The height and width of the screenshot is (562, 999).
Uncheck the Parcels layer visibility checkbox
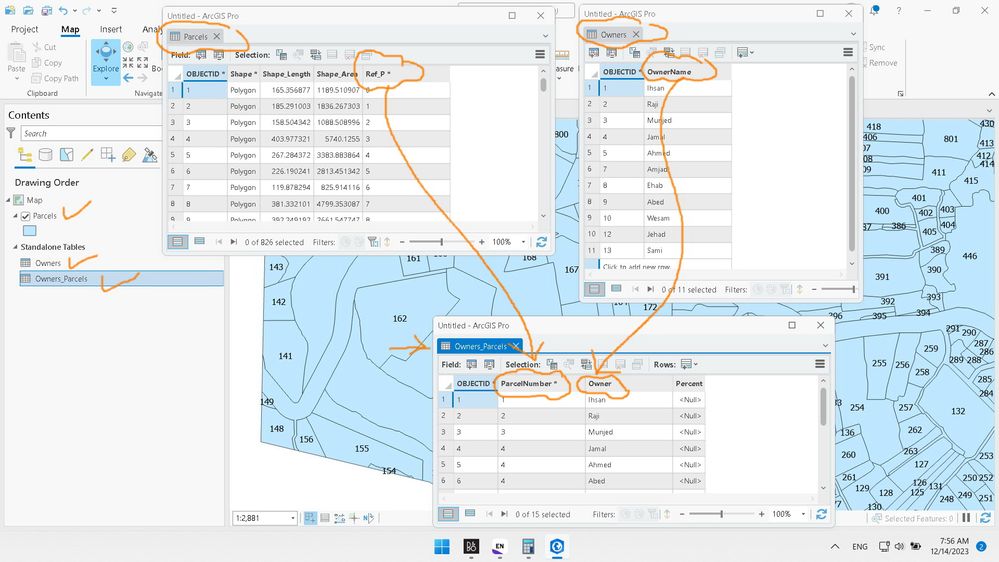coord(26,216)
